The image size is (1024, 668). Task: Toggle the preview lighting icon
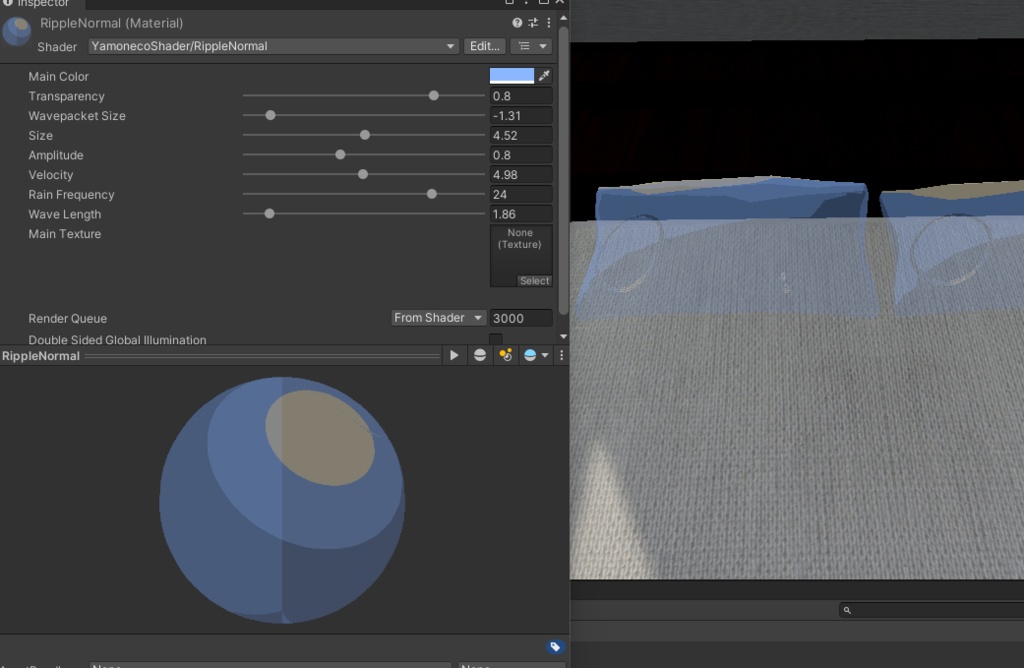505,355
